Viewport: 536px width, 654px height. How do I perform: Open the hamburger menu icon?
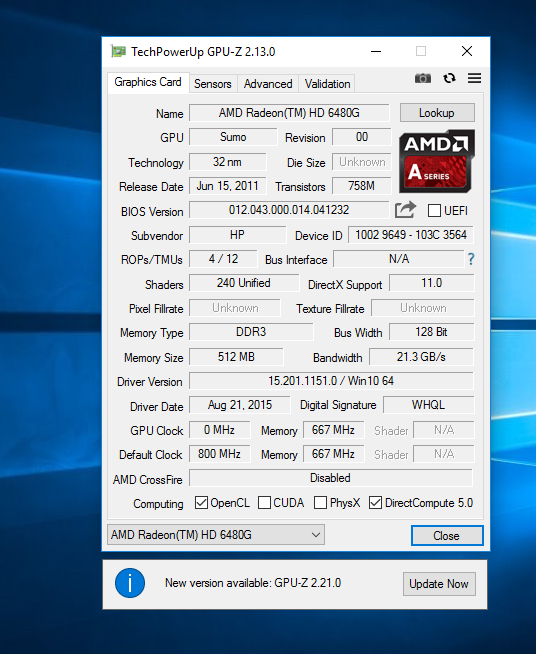point(474,78)
